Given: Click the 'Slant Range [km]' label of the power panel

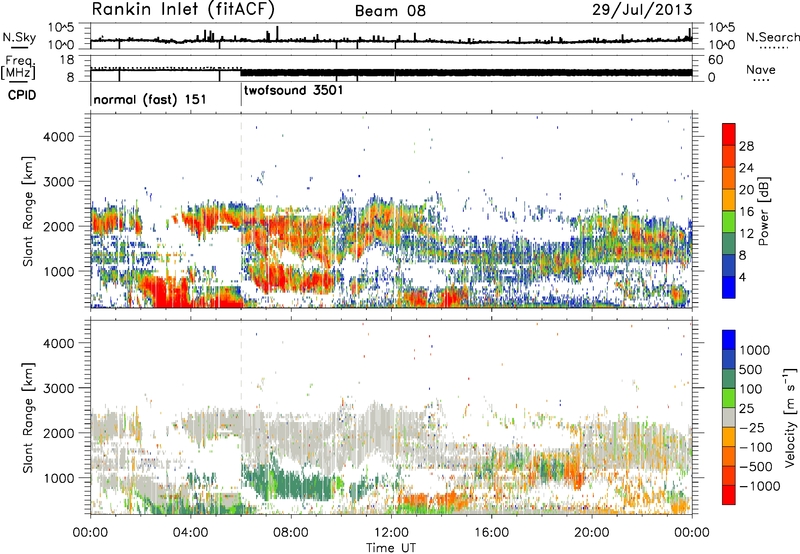Looking at the screenshot, I should click(x=28, y=211).
